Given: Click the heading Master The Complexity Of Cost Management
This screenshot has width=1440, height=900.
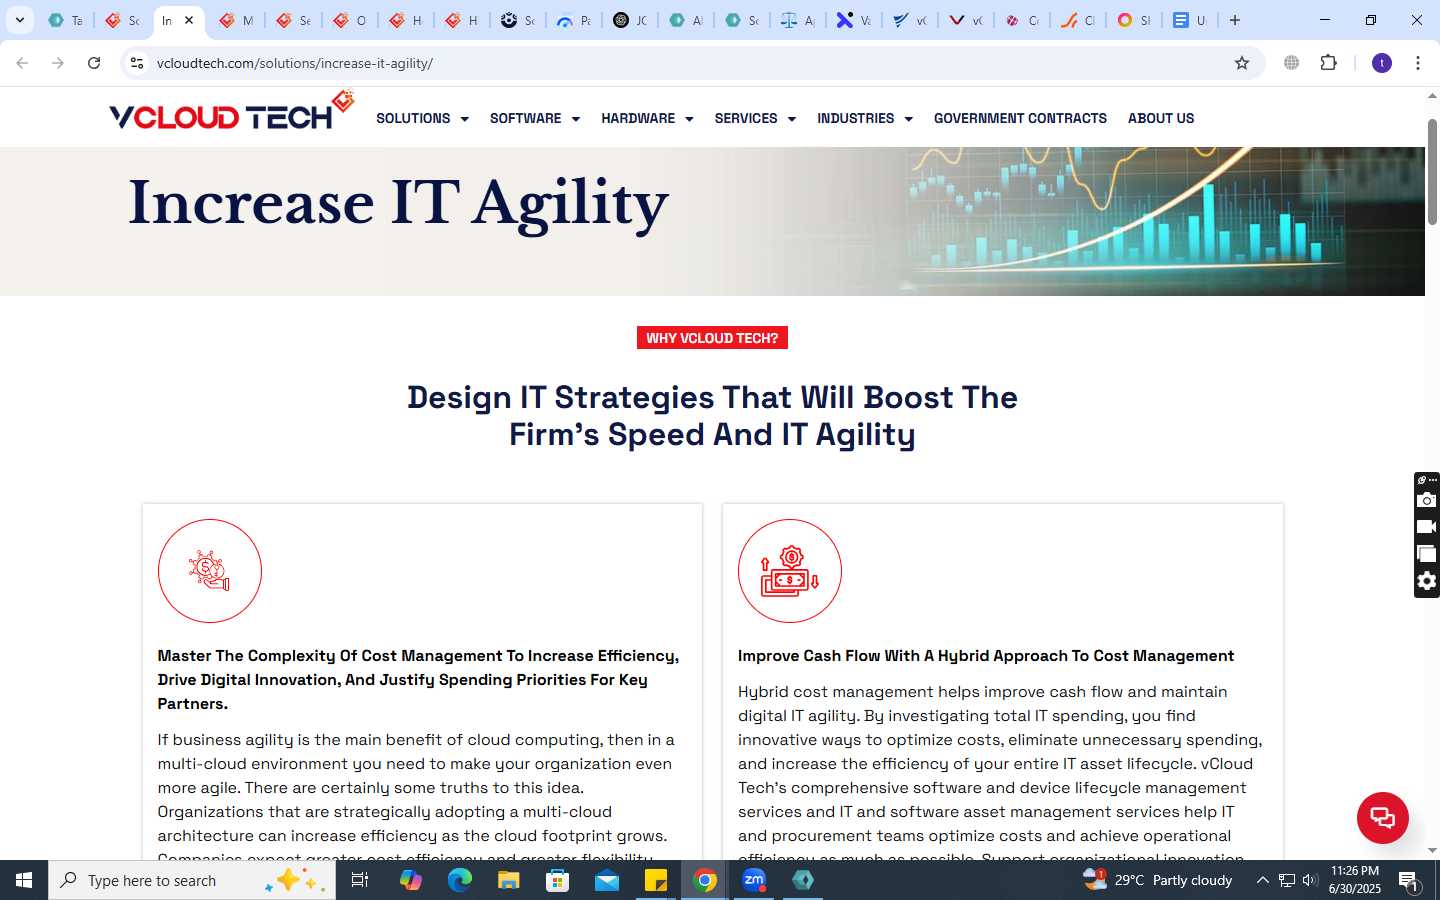Looking at the screenshot, I should [418, 680].
